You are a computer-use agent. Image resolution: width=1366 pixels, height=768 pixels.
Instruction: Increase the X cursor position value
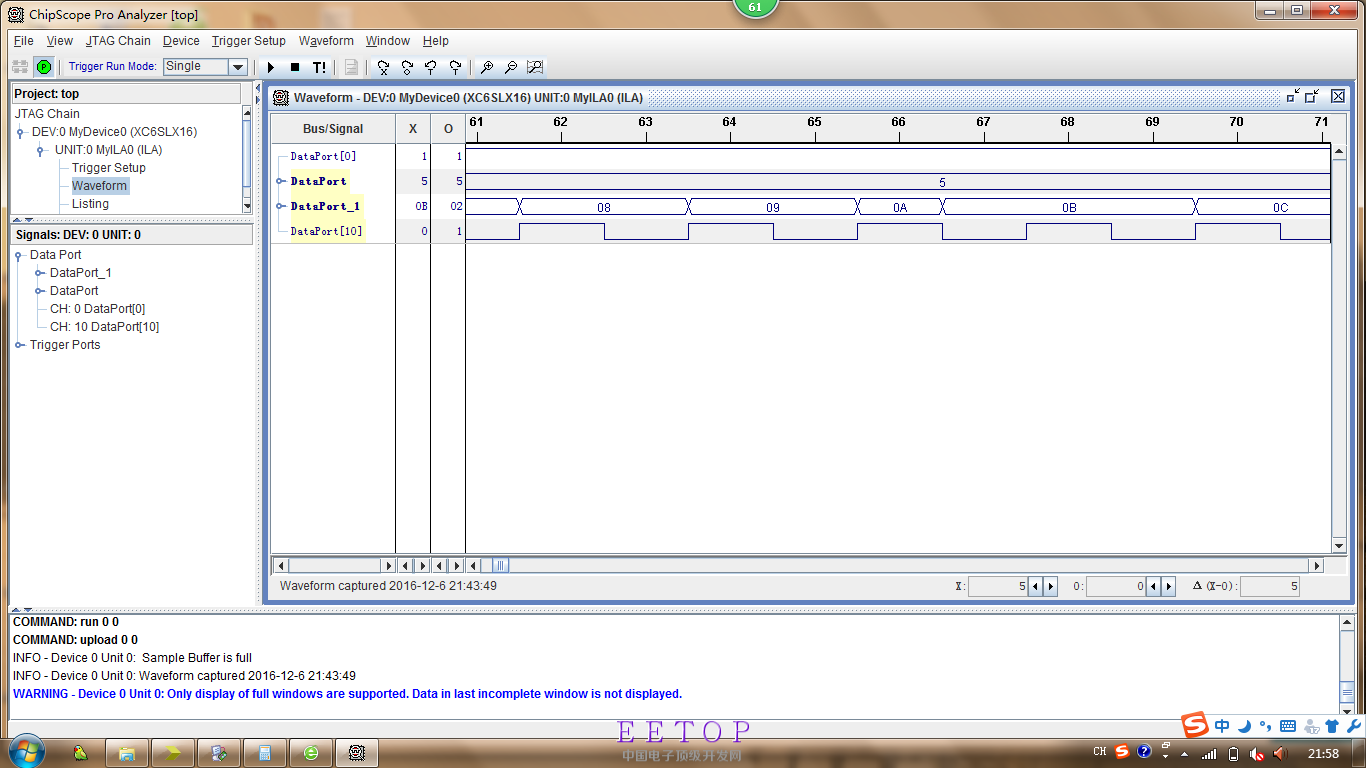(x=1050, y=587)
